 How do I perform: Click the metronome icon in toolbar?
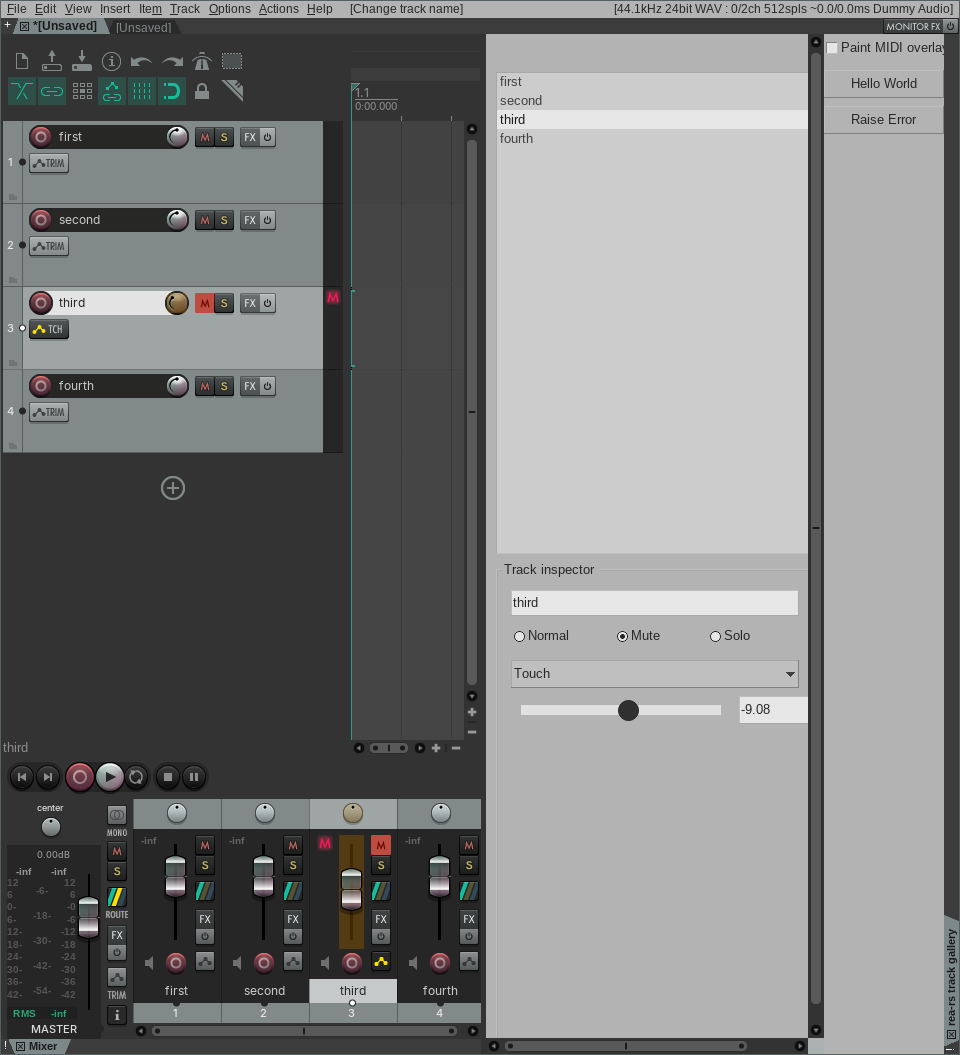(202, 61)
